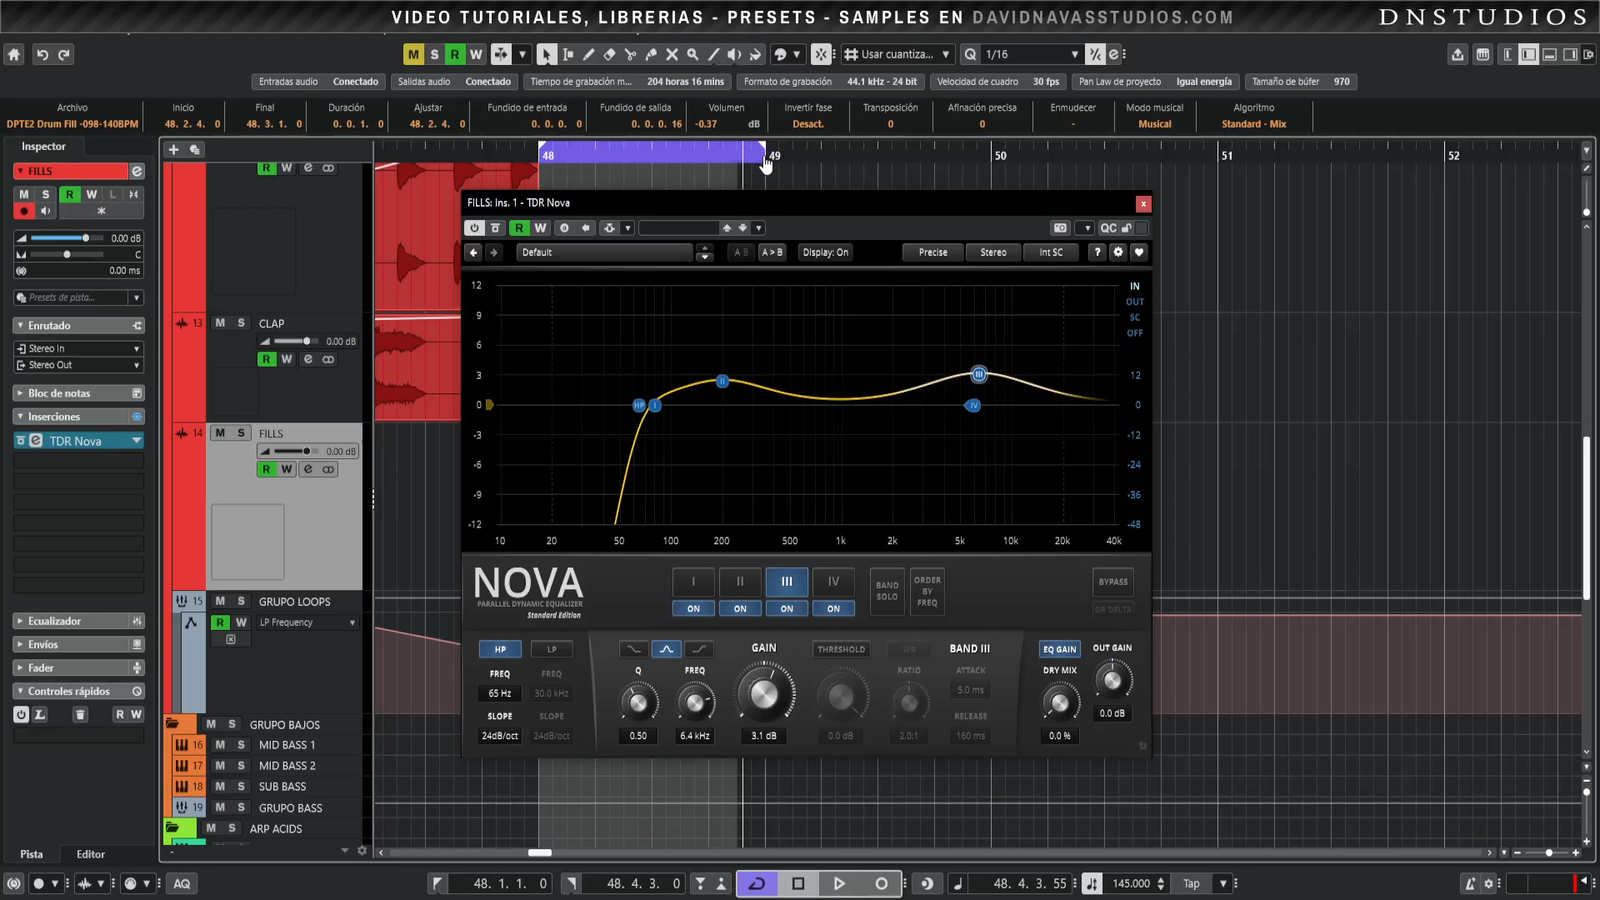Choose the Draw pencil tool

(588, 55)
